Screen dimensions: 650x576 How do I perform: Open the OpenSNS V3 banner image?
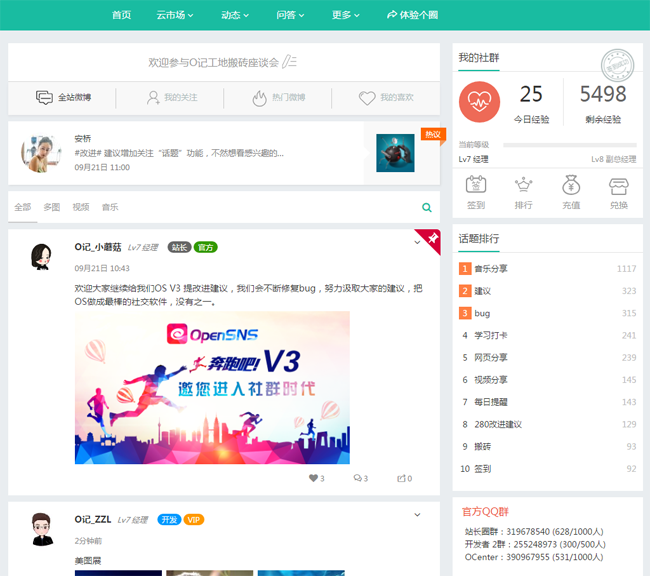[x=212, y=387]
